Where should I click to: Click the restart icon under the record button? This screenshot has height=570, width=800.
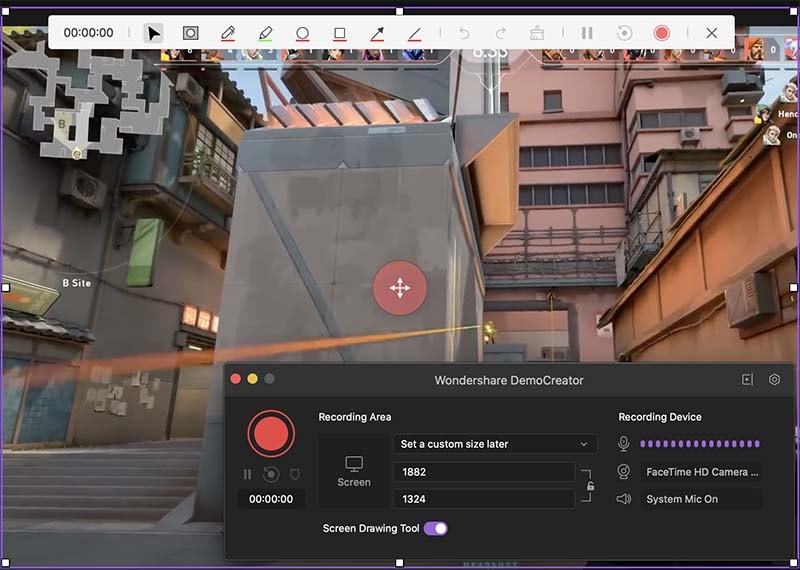(271, 475)
